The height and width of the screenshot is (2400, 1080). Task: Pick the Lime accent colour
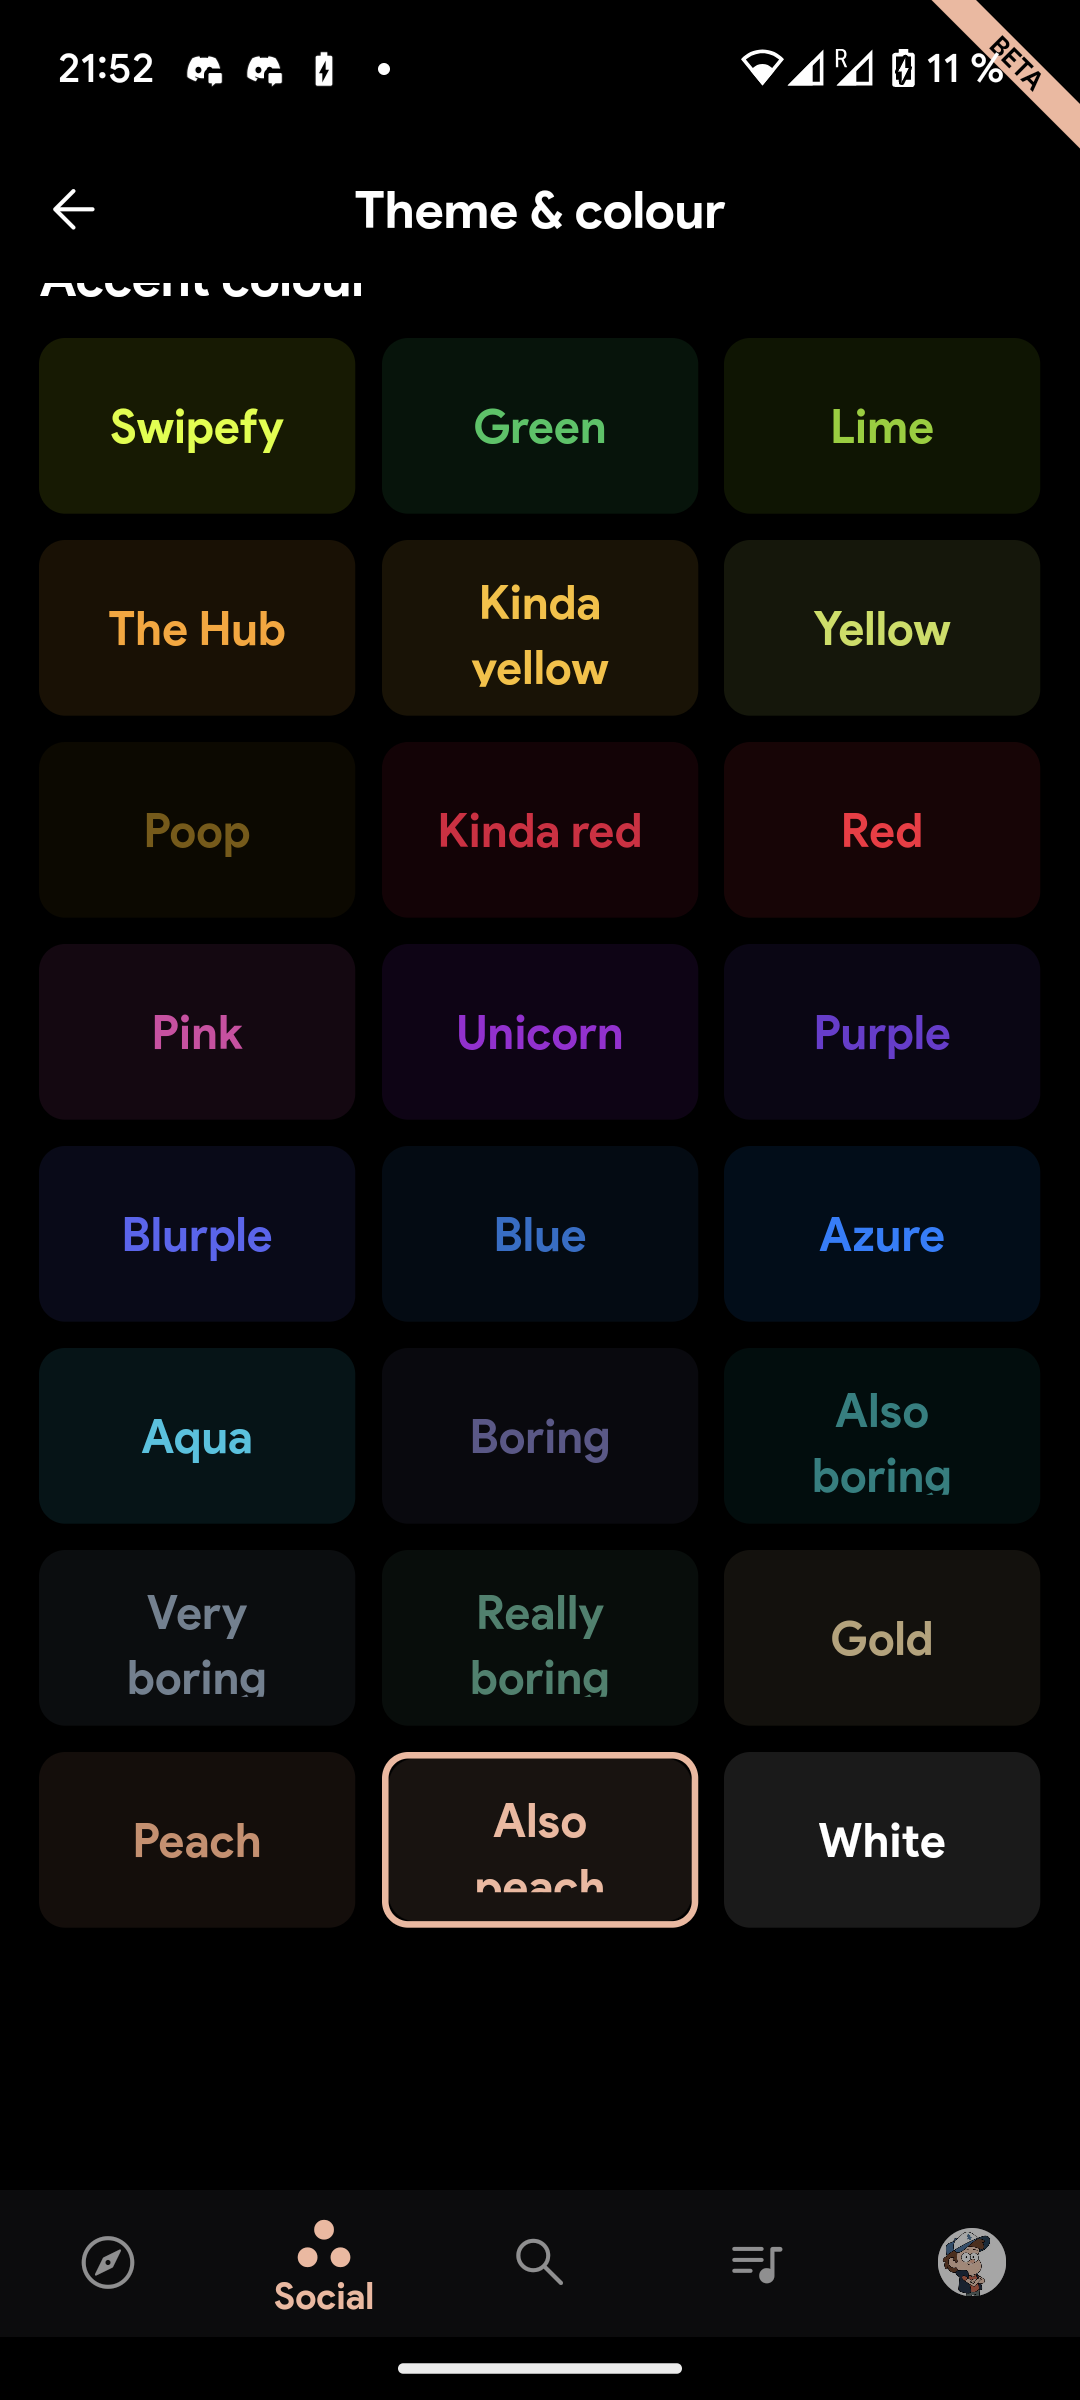point(882,426)
